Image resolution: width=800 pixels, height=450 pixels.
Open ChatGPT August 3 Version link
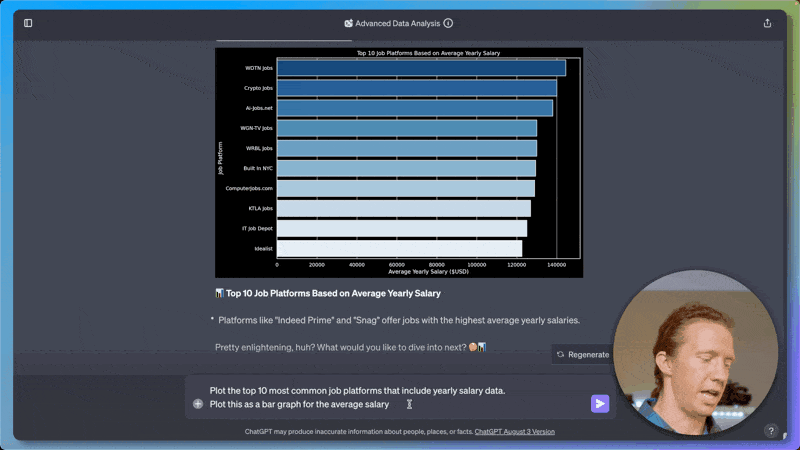[514, 432]
